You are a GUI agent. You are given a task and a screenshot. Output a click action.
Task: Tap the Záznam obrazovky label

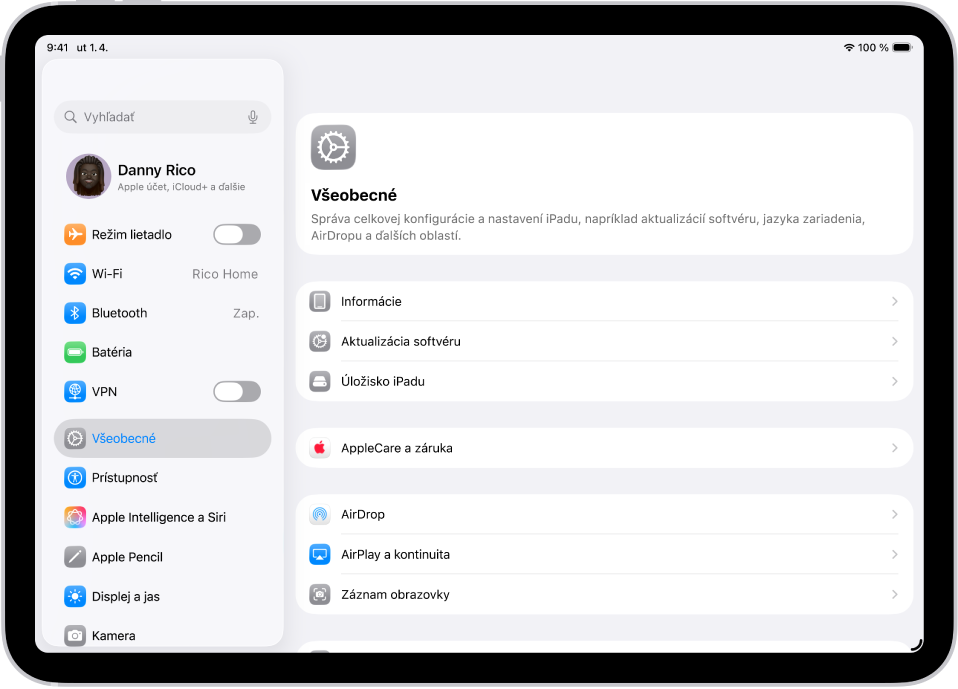pos(395,595)
